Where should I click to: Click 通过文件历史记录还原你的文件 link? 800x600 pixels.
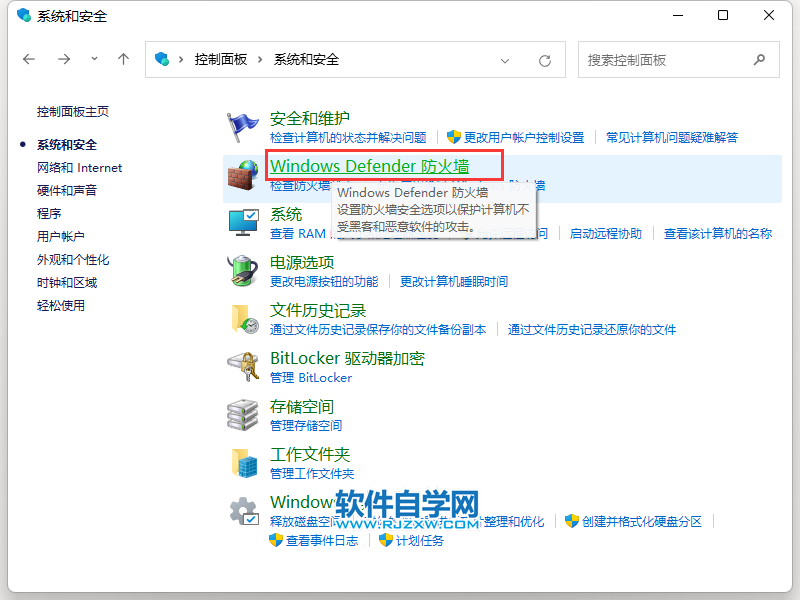tap(592, 330)
